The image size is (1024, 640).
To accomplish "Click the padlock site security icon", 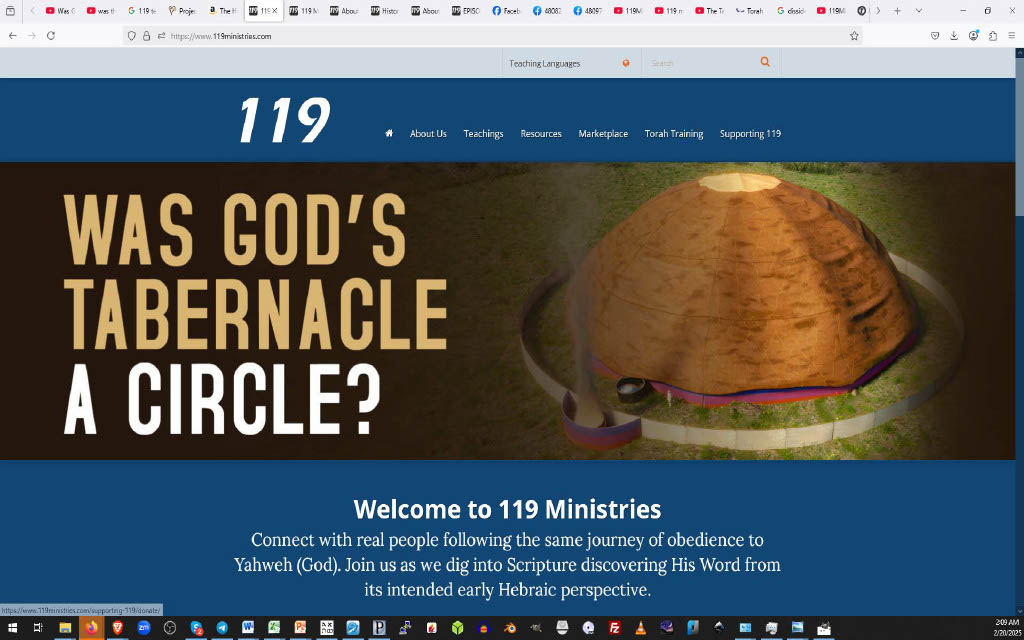I will (147, 35).
